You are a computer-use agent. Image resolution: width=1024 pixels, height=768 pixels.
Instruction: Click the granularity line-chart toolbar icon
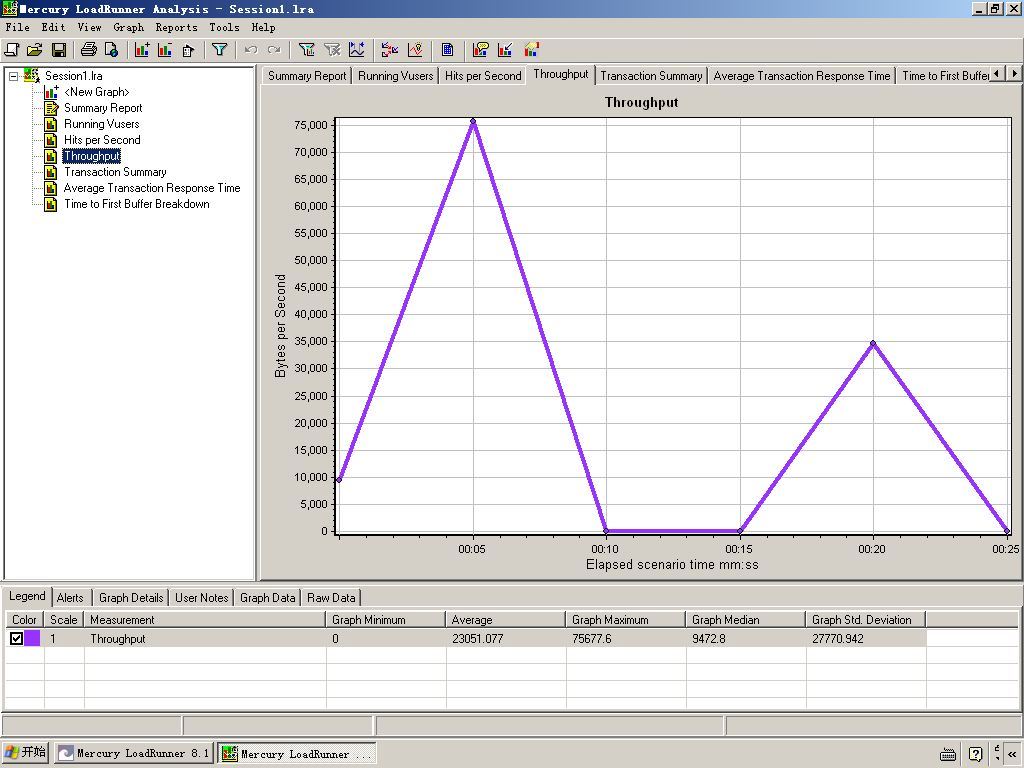(357, 50)
